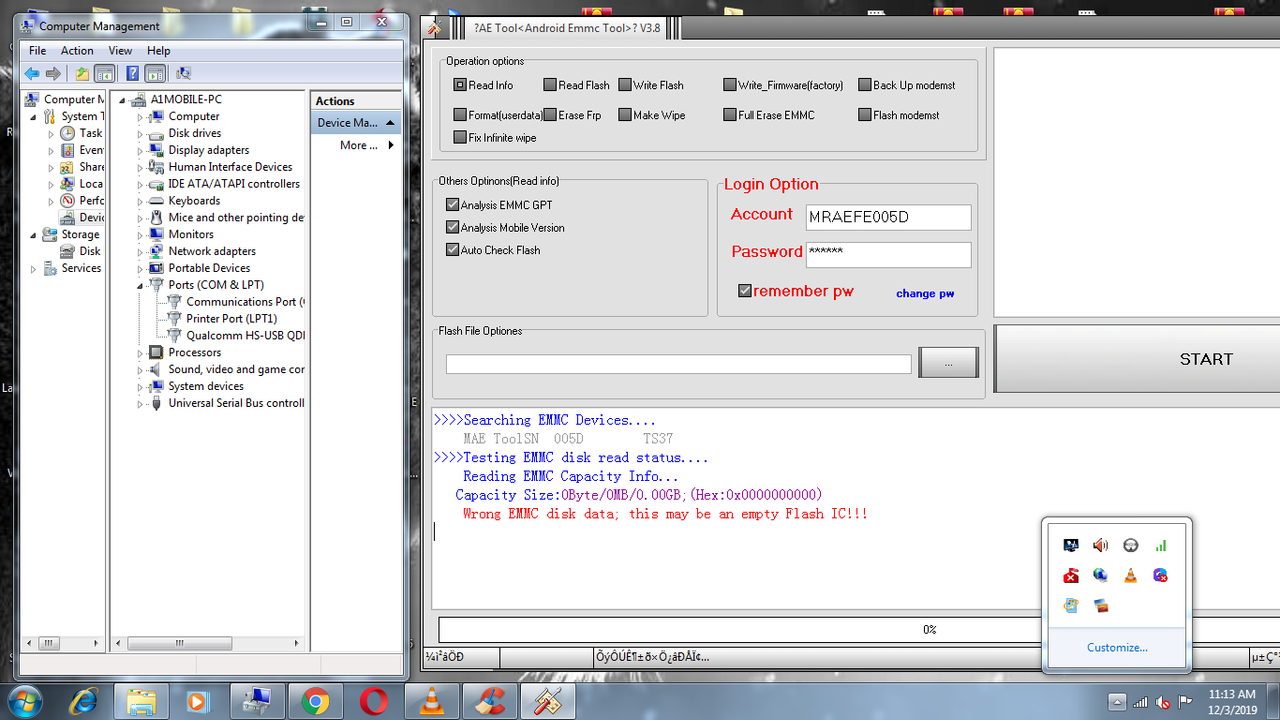
Task: Check the Full Erase EMMC option
Action: coord(730,115)
